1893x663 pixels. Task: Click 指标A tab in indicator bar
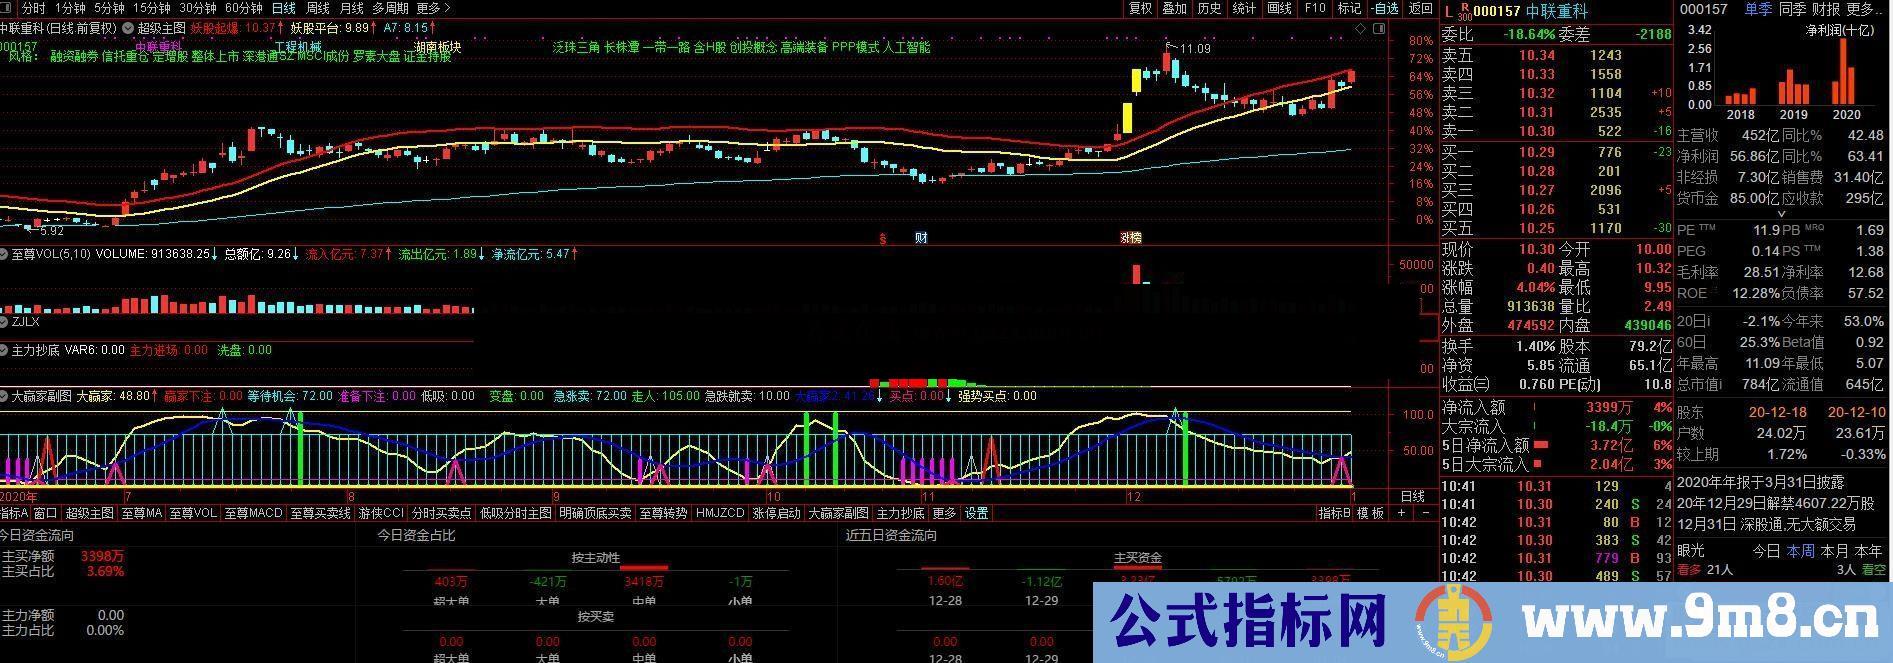point(14,513)
